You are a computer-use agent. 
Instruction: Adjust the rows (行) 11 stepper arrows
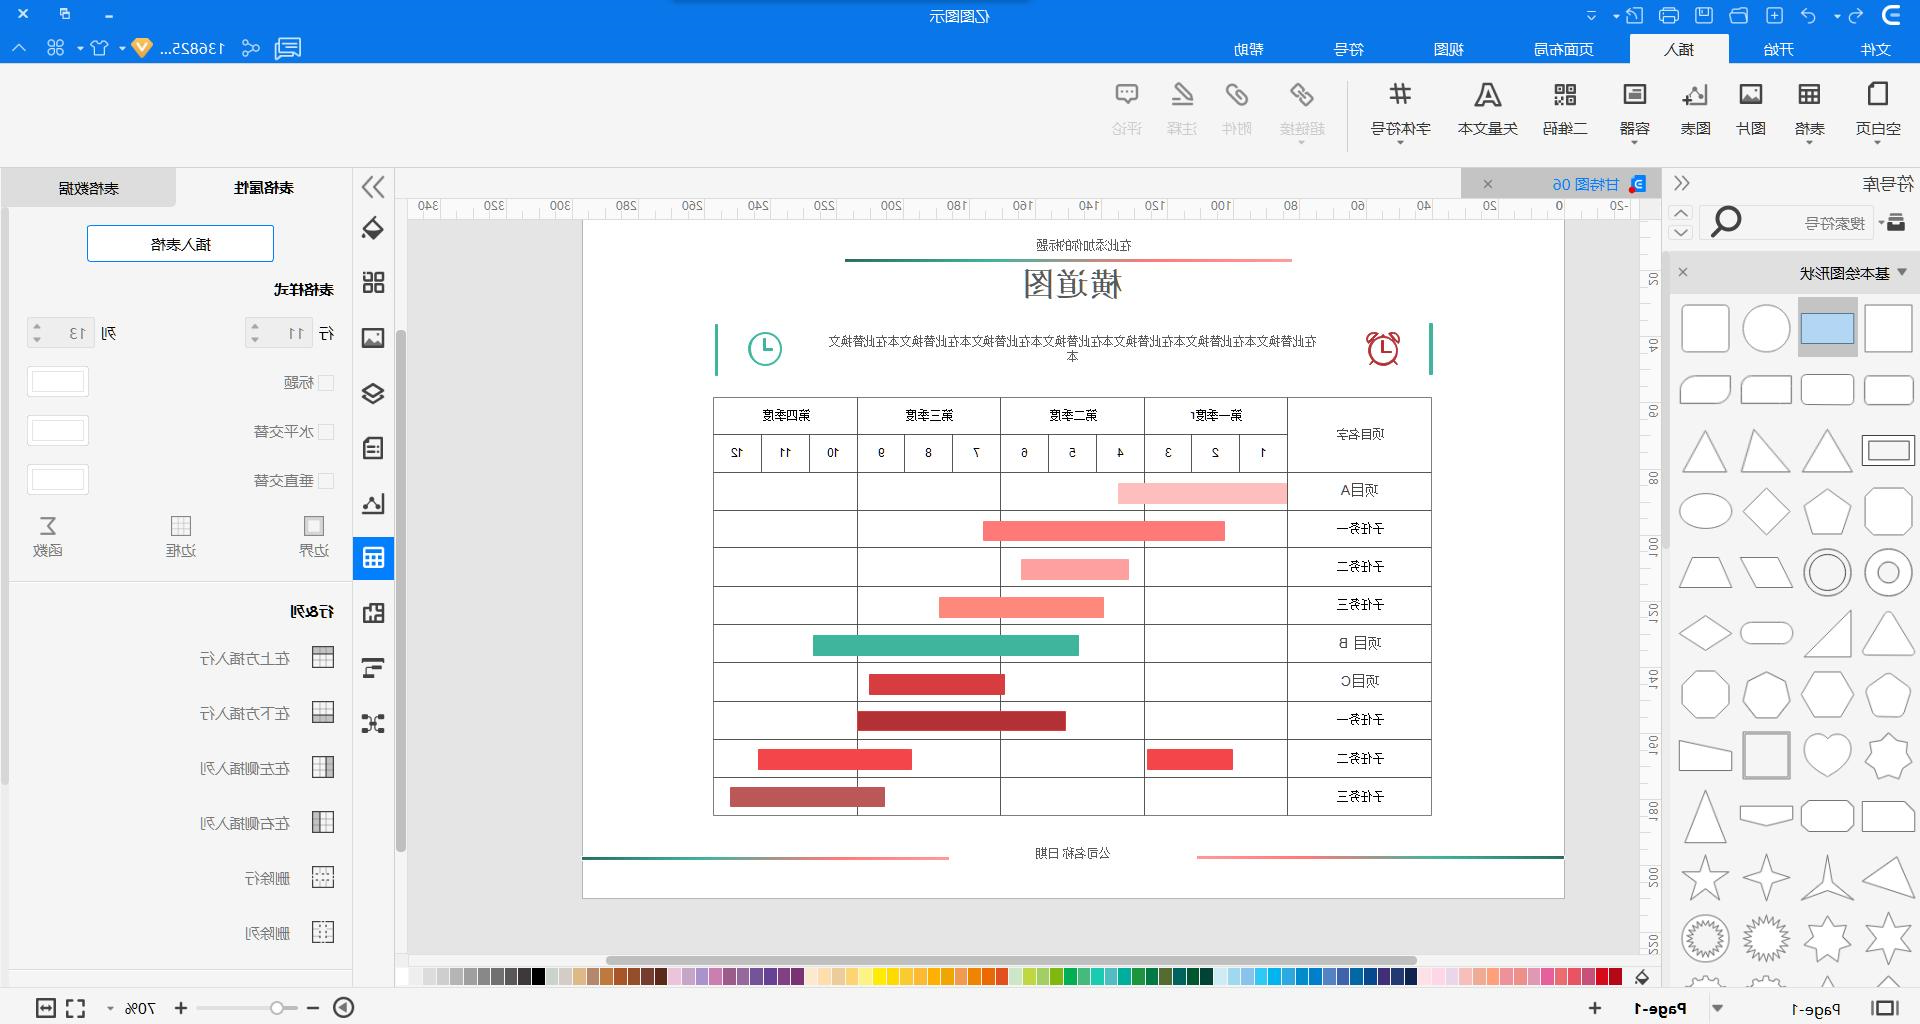[x=255, y=333]
